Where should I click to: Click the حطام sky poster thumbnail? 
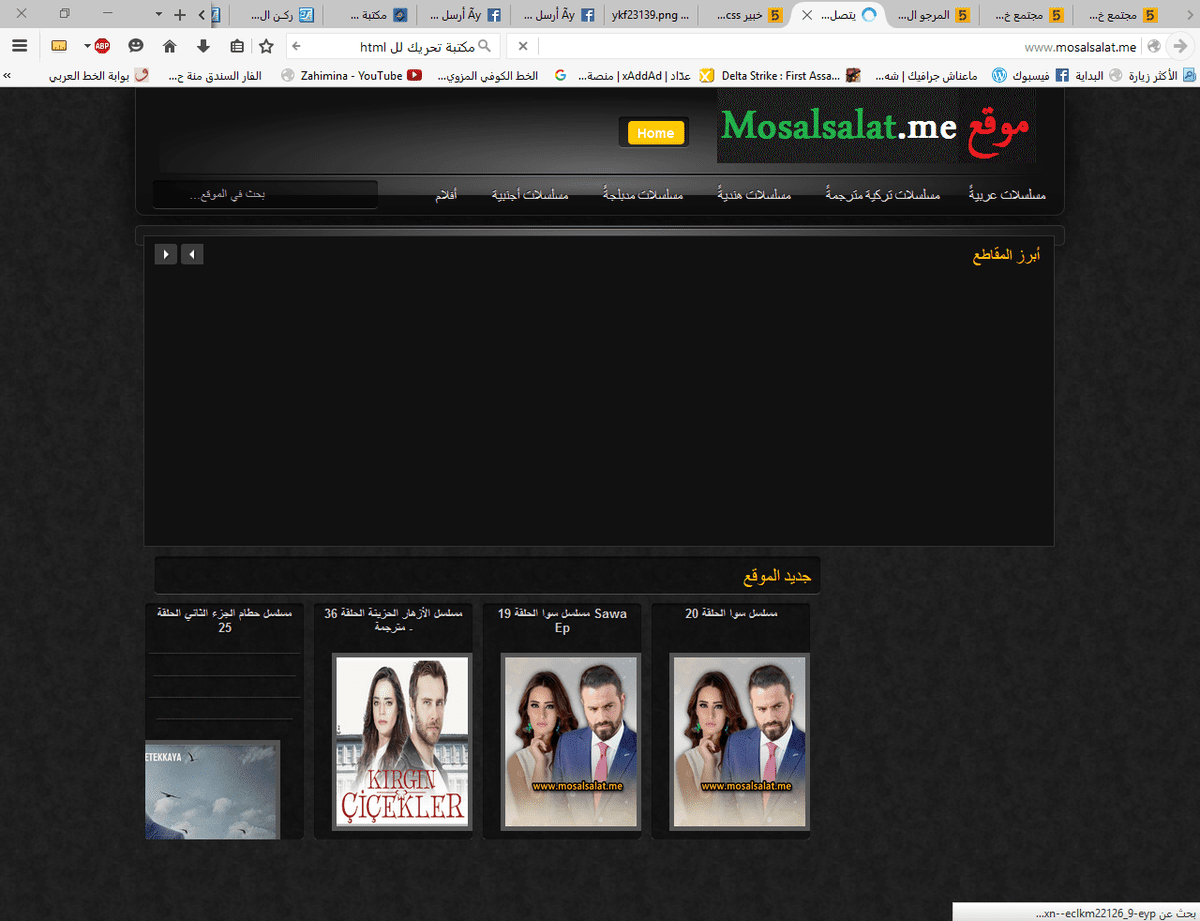coord(213,789)
